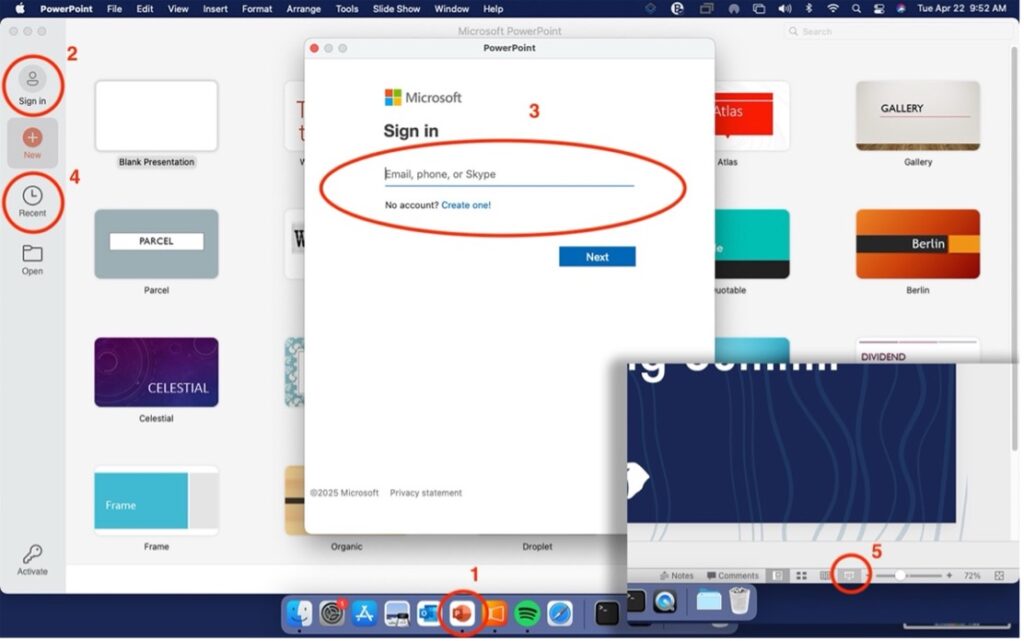The width and height of the screenshot is (1024, 641).
Task: Open the Privacy statement link
Action: tap(426, 493)
